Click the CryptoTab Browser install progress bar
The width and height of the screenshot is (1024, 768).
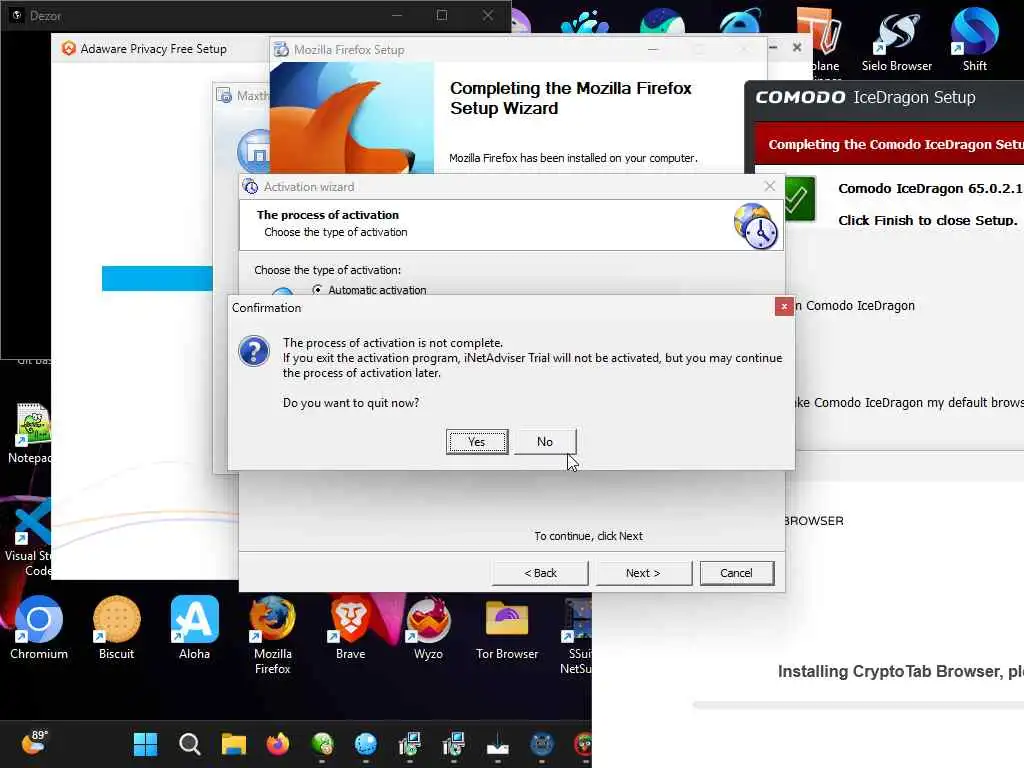pos(858,705)
